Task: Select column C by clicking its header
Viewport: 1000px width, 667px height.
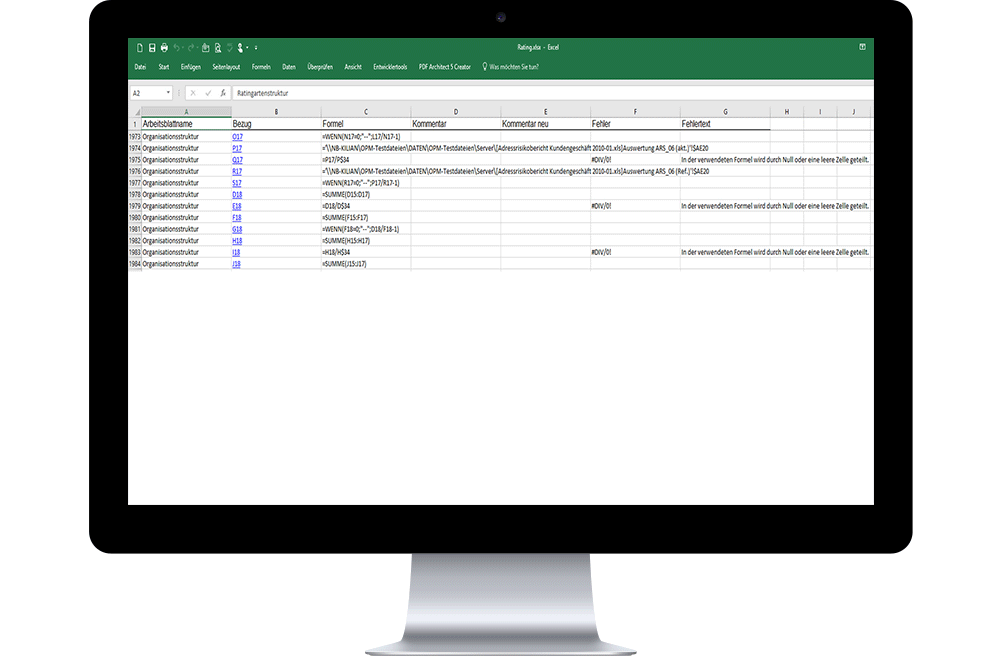Action: (x=365, y=110)
